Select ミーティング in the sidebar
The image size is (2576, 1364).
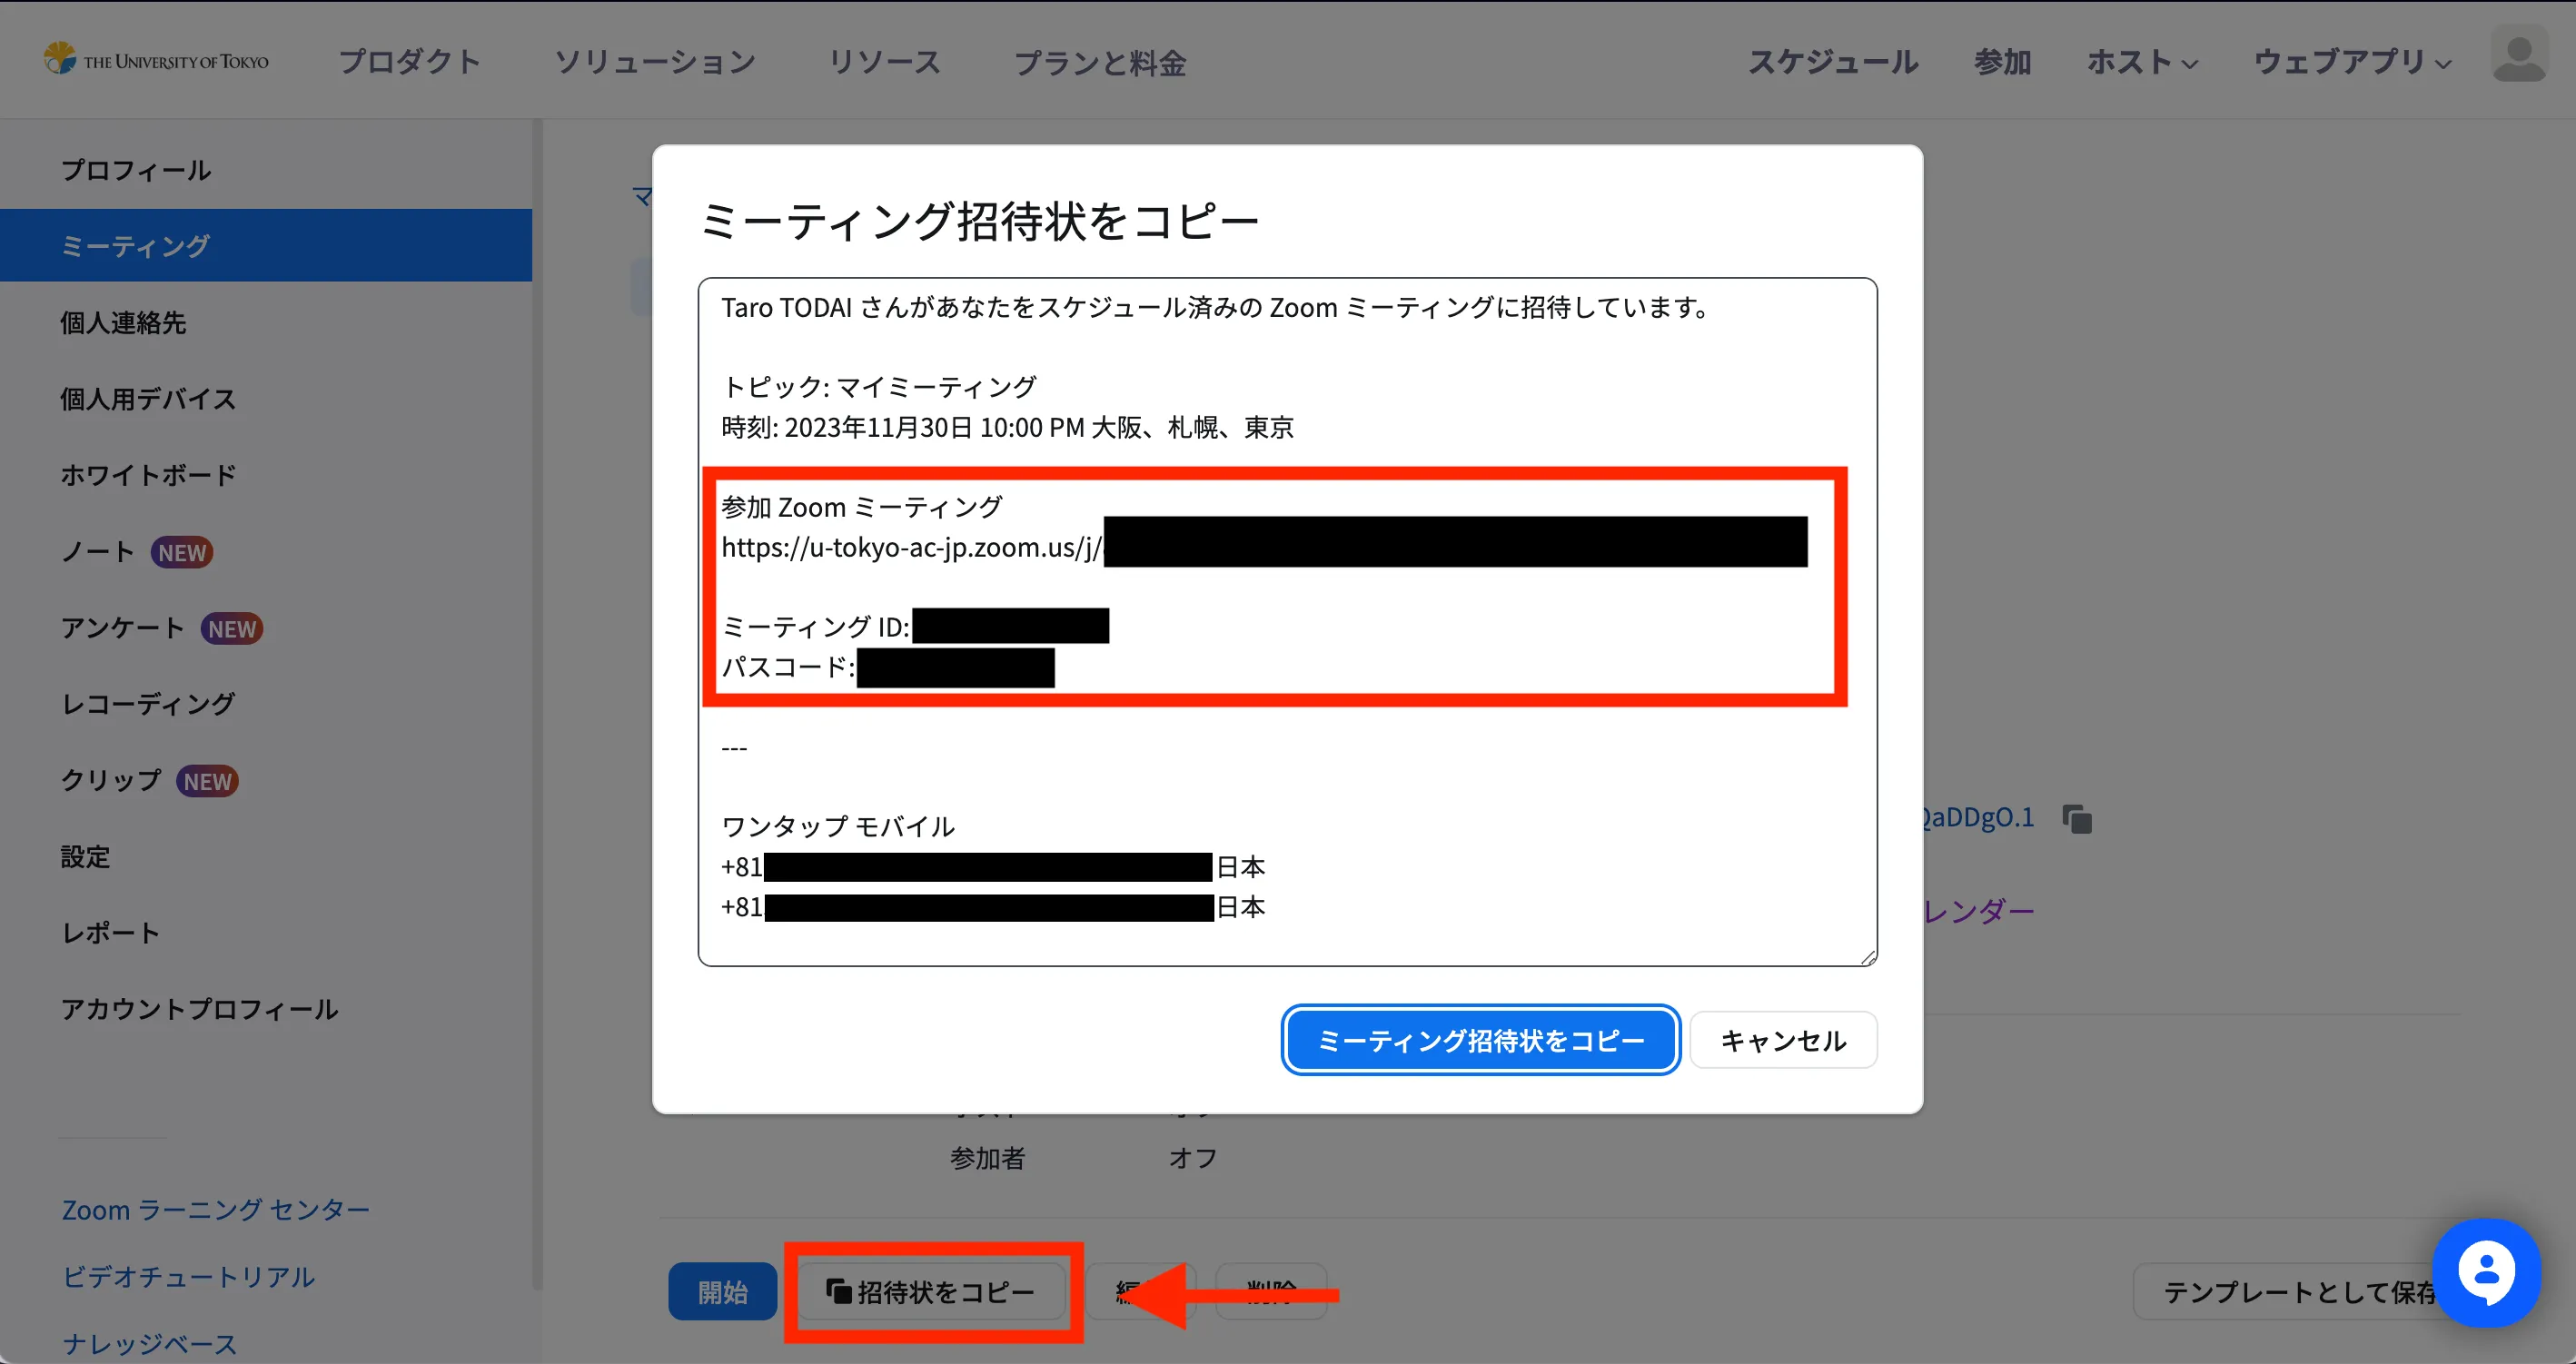click(x=136, y=246)
